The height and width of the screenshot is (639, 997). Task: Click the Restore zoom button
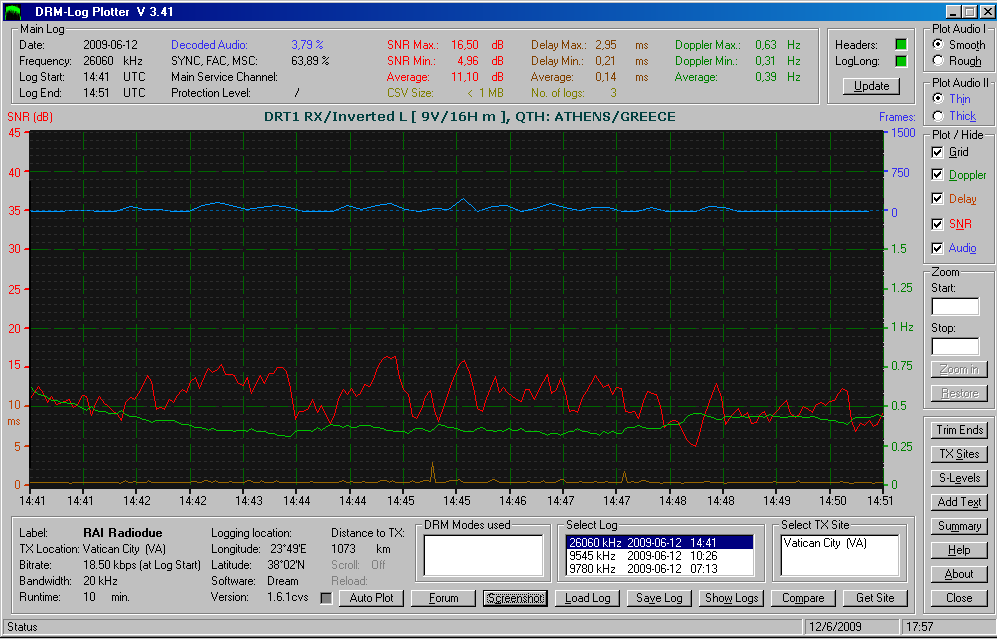pos(959,393)
